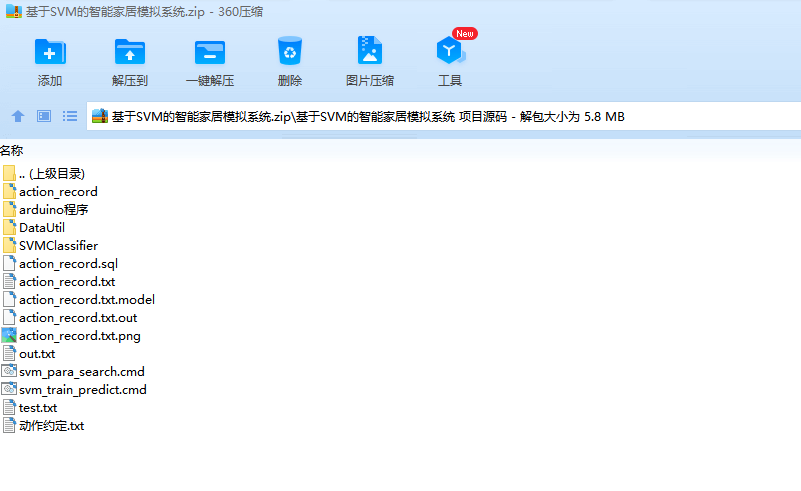801x491 pixels.
Task: Click the action_record.txt.model file icon
Action: click(9, 299)
